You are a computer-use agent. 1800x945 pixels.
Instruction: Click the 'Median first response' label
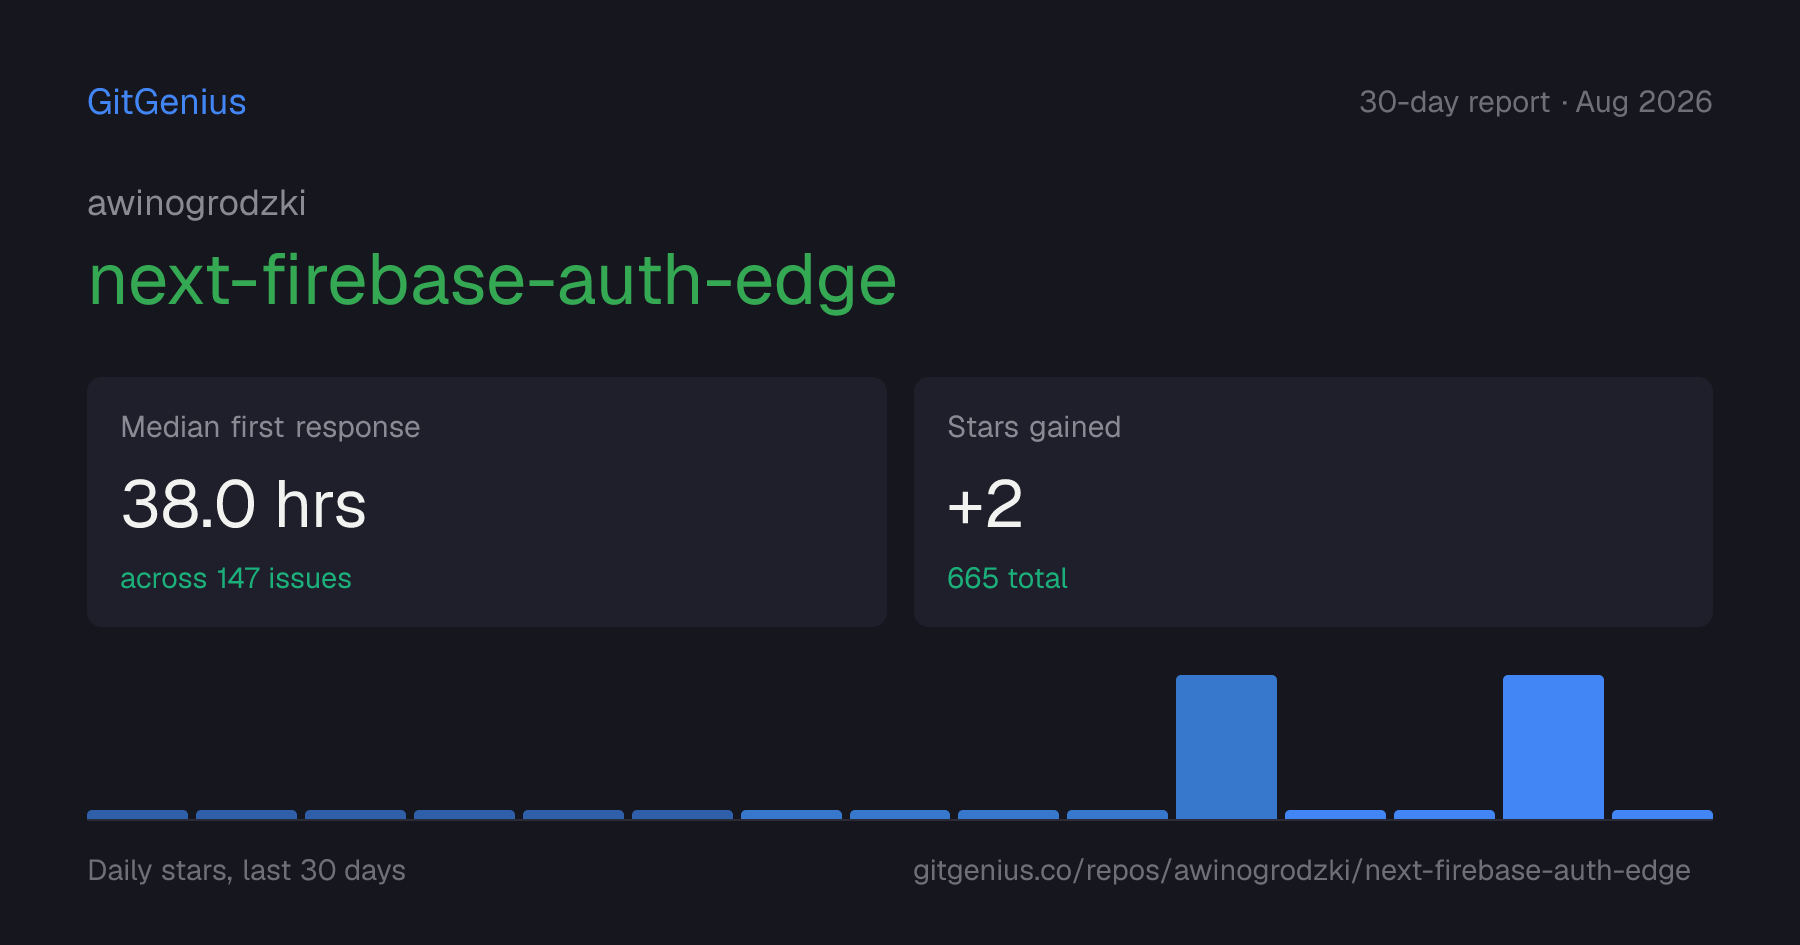pyautogui.click(x=270, y=427)
